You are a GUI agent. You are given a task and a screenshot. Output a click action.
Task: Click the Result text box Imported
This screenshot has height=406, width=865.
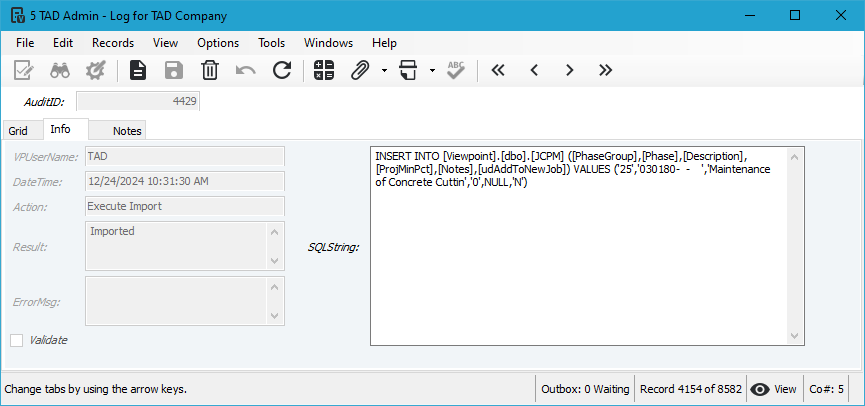click(185, 246)
